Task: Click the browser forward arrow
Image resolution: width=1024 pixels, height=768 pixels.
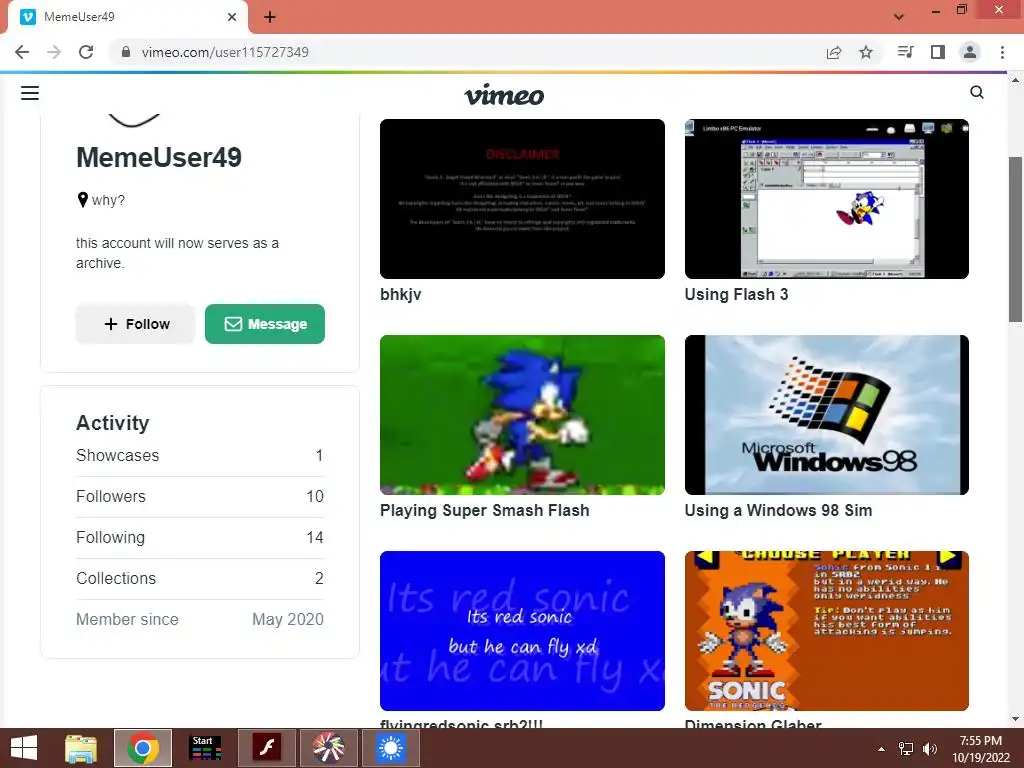Action: pyautogui.click(x=54, y=52)
